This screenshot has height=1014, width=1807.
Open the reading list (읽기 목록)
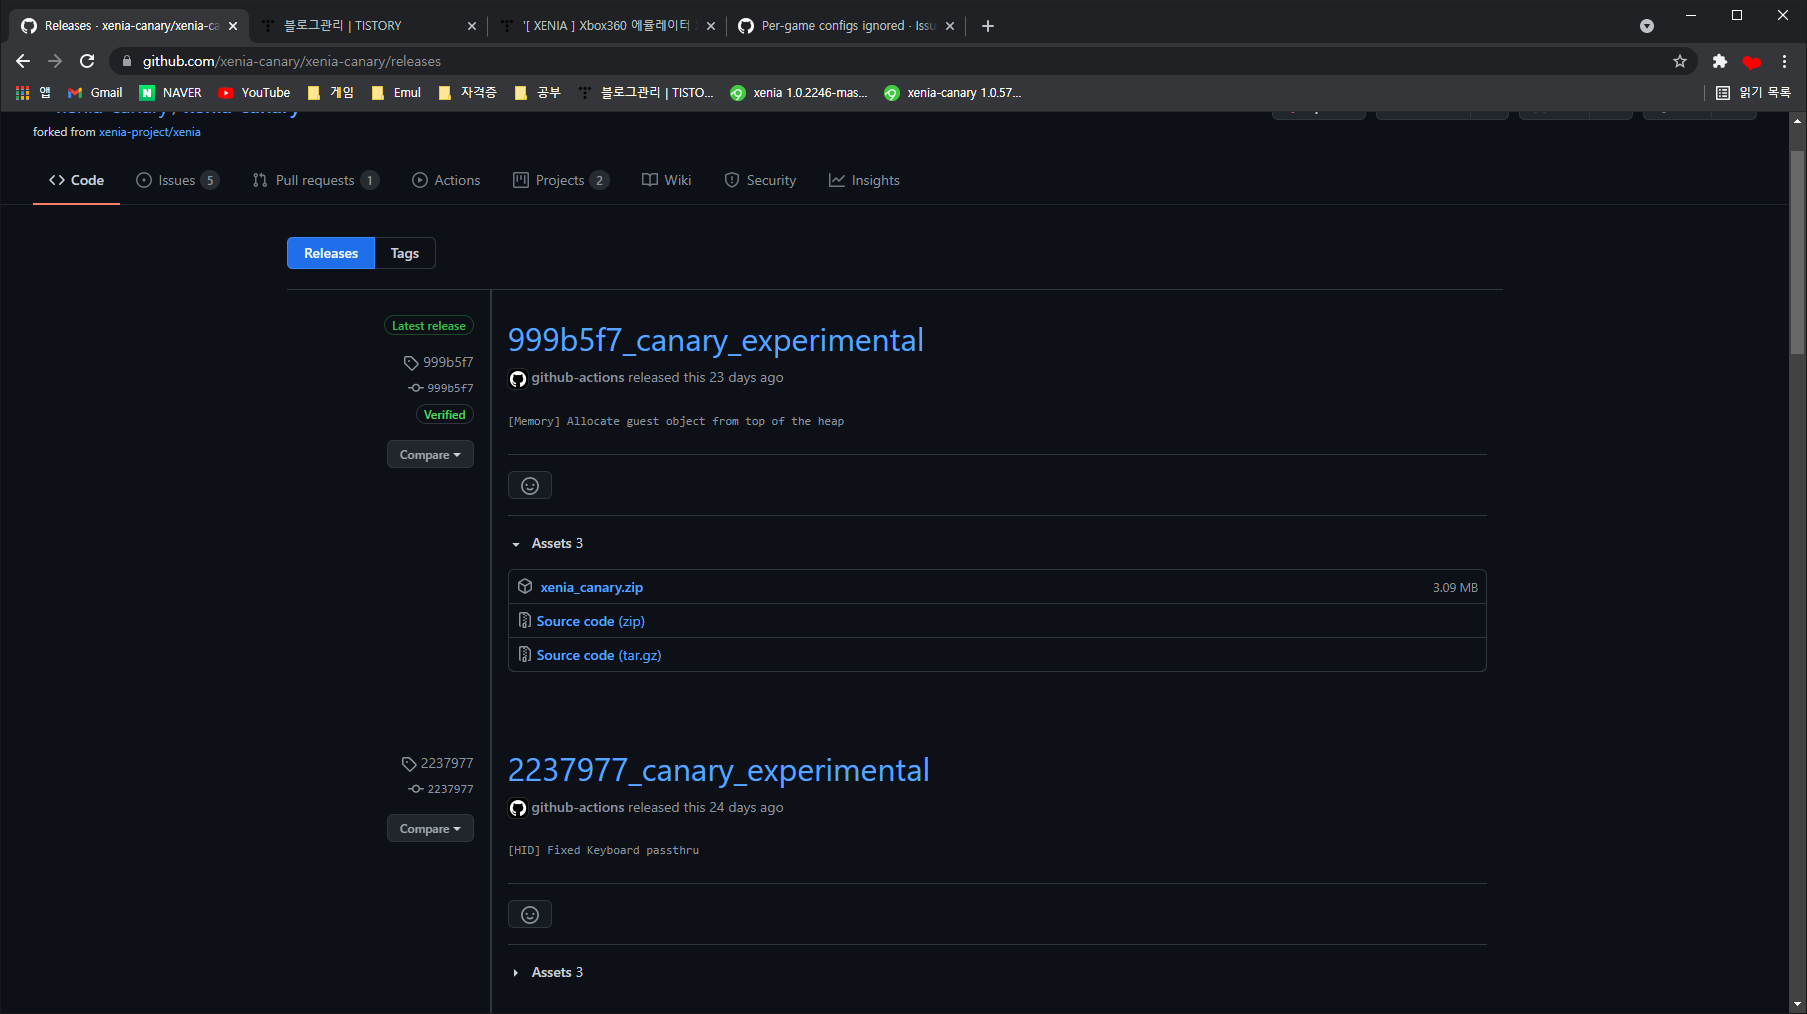click(1753, 92)
